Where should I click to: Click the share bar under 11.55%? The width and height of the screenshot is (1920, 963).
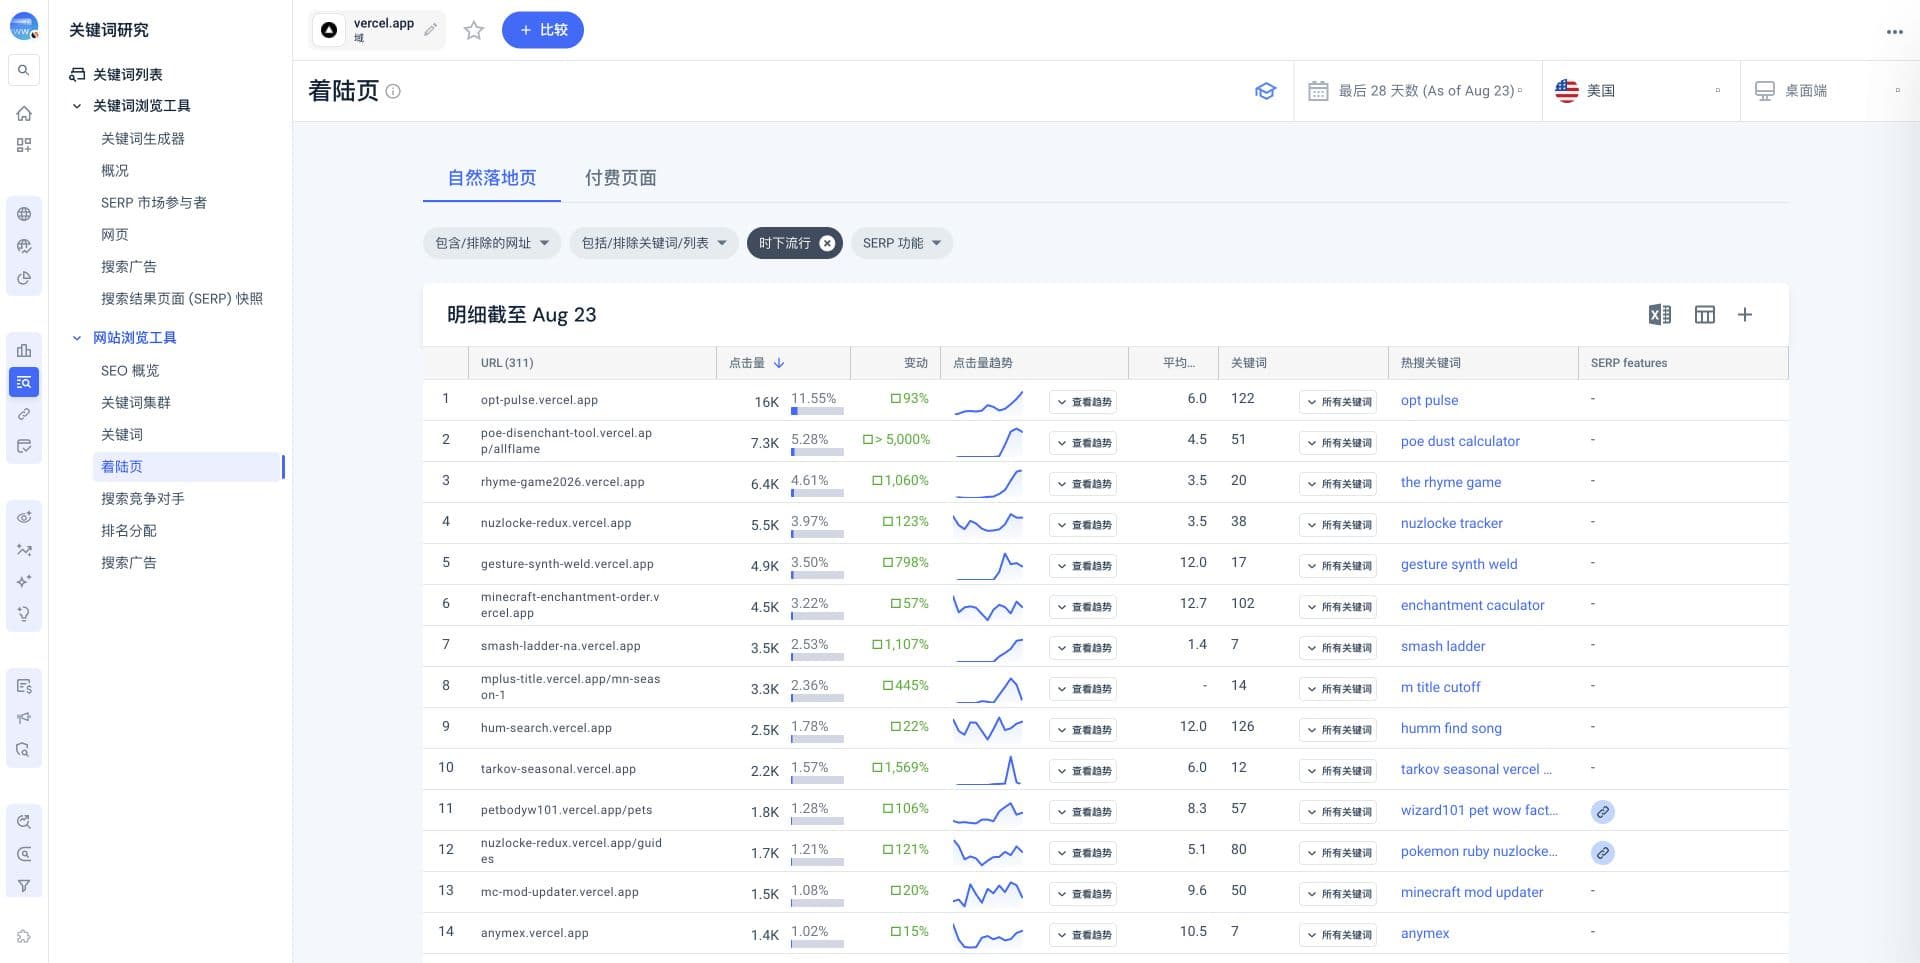pyautogui.click(x=817, y=411)
